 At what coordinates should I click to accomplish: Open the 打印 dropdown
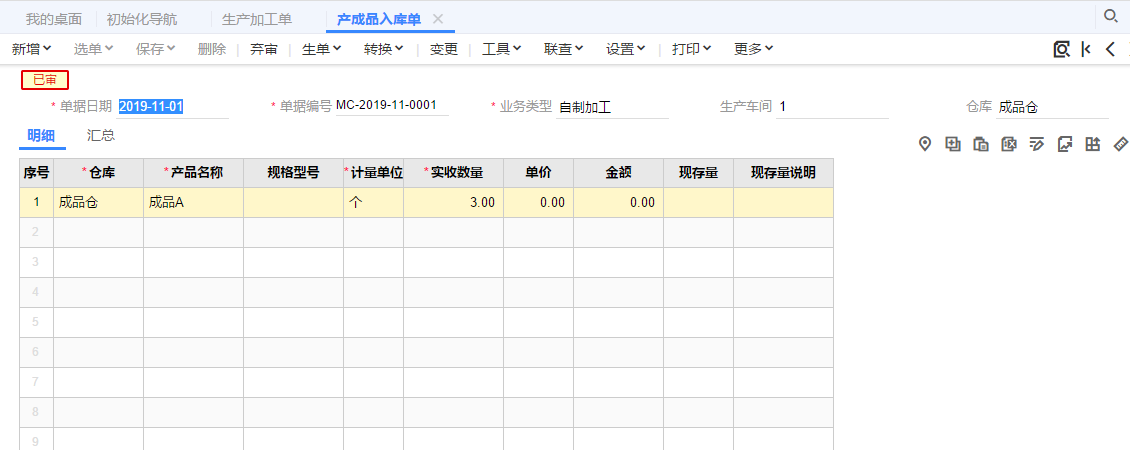point(692,49)
